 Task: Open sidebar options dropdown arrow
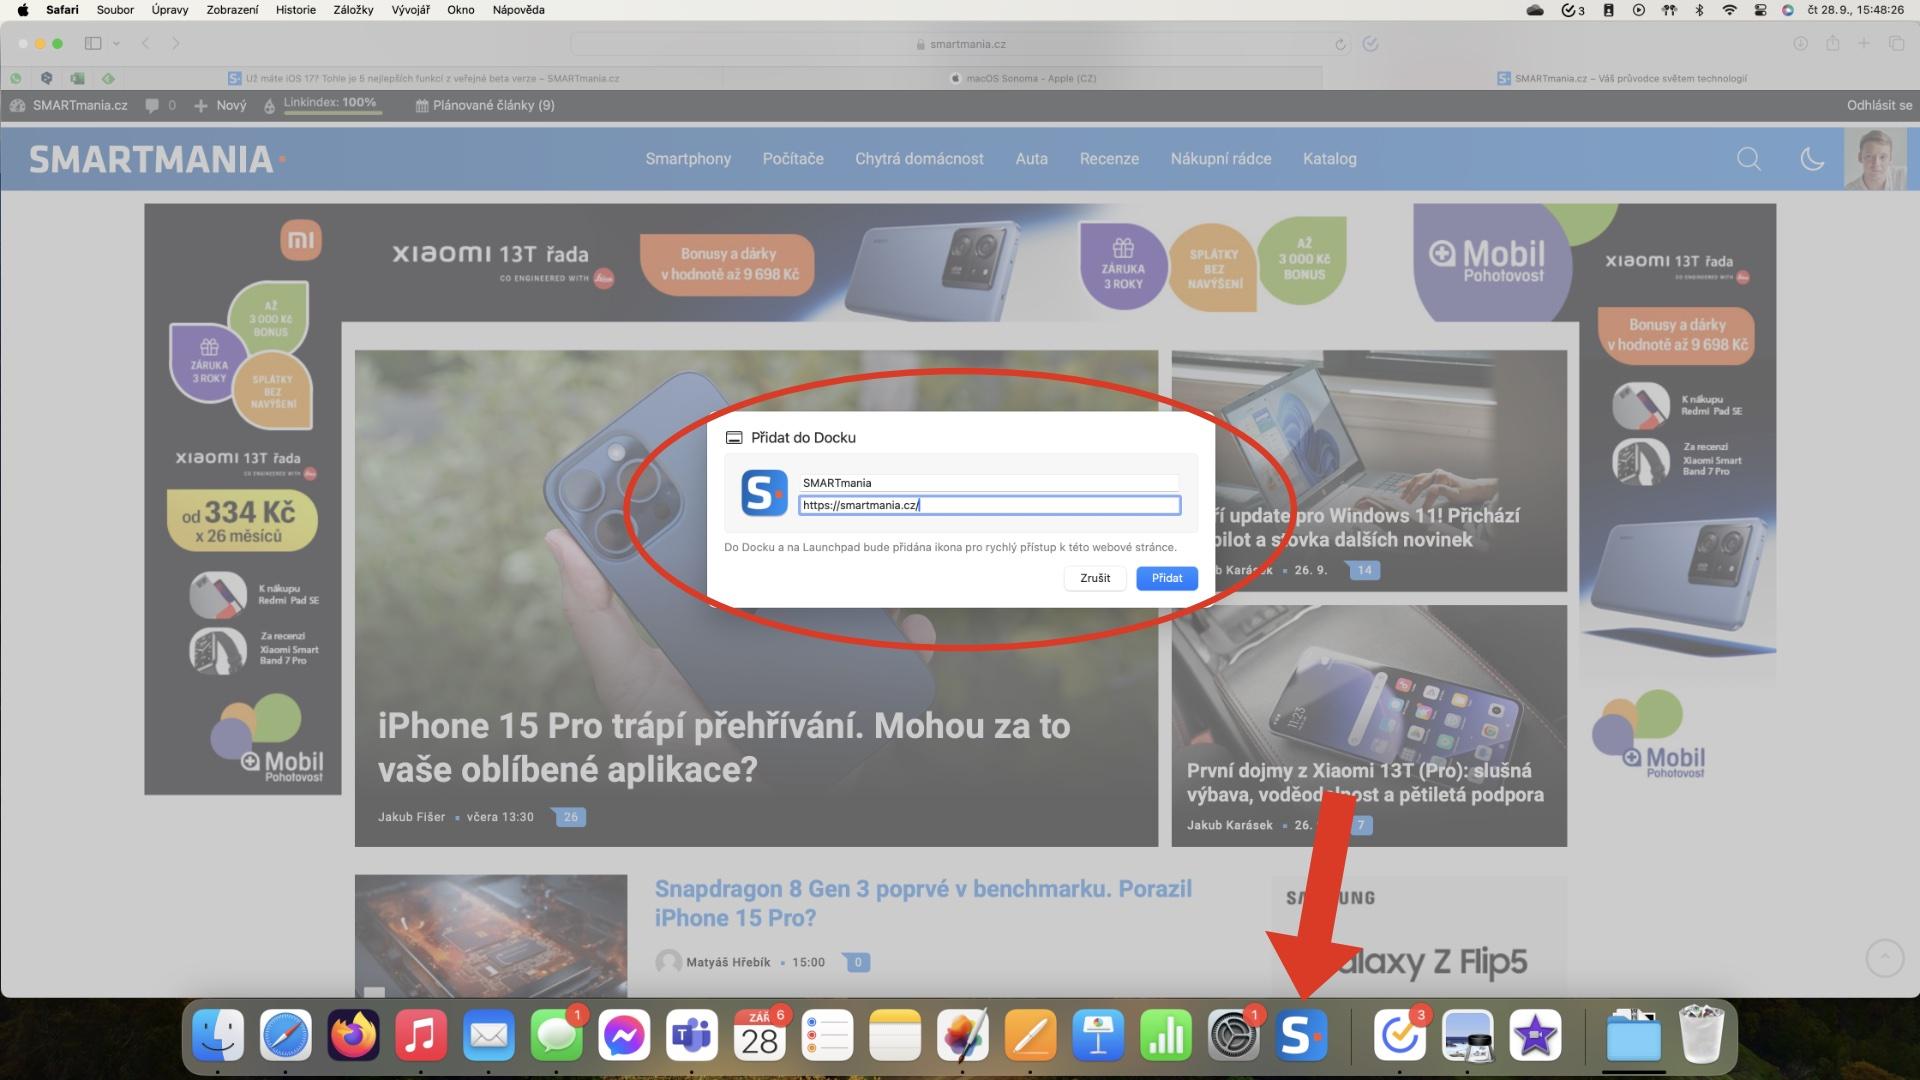click(x=116, y=43)
